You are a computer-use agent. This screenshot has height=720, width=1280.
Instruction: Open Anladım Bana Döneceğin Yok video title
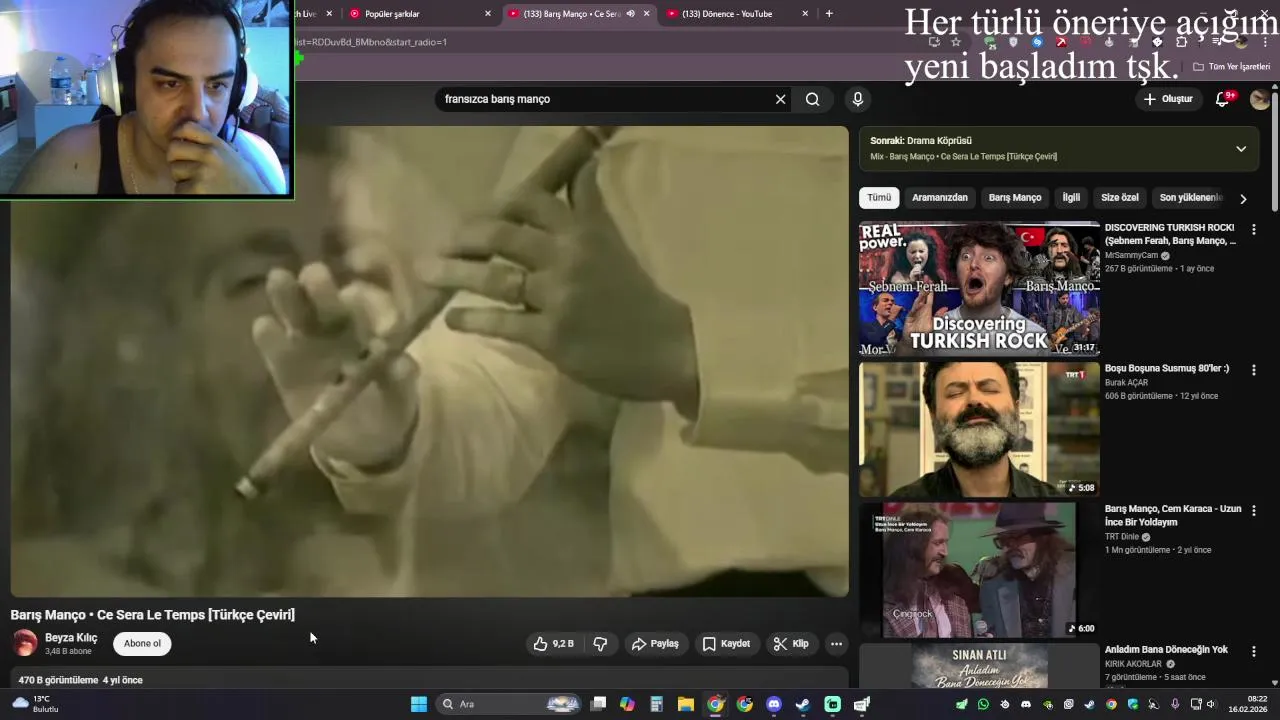[x=1166, y=649]
